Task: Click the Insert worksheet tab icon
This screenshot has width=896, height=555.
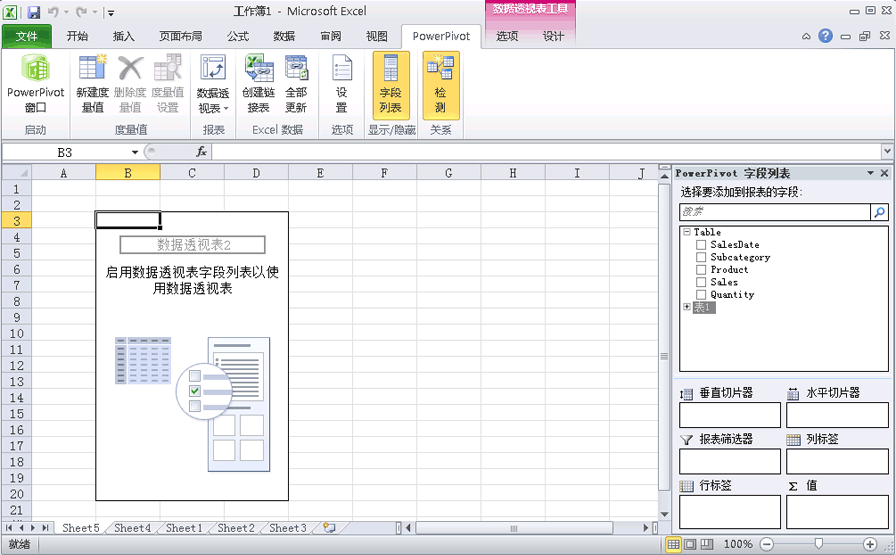Action: click(x=329, y=528)
